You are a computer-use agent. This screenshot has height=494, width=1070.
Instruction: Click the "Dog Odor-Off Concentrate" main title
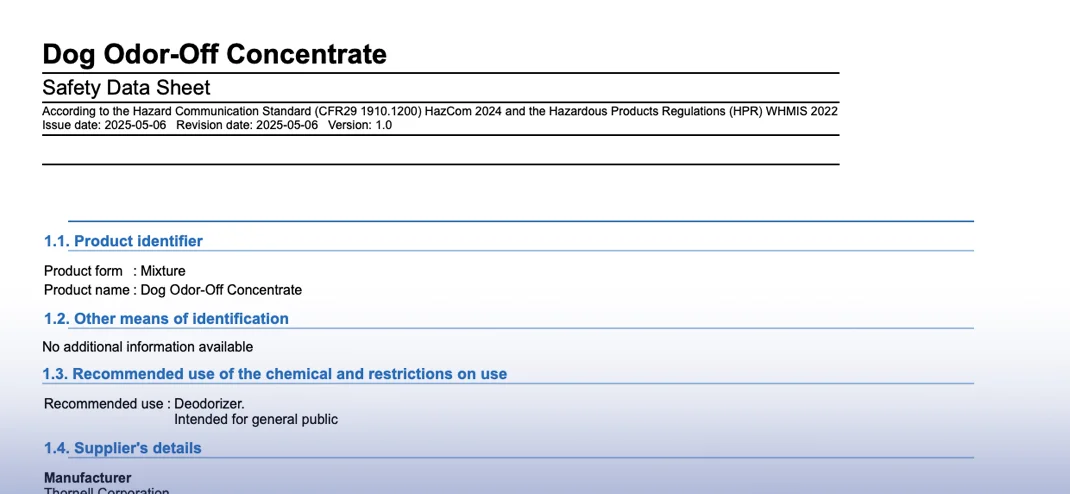(214, 54)
